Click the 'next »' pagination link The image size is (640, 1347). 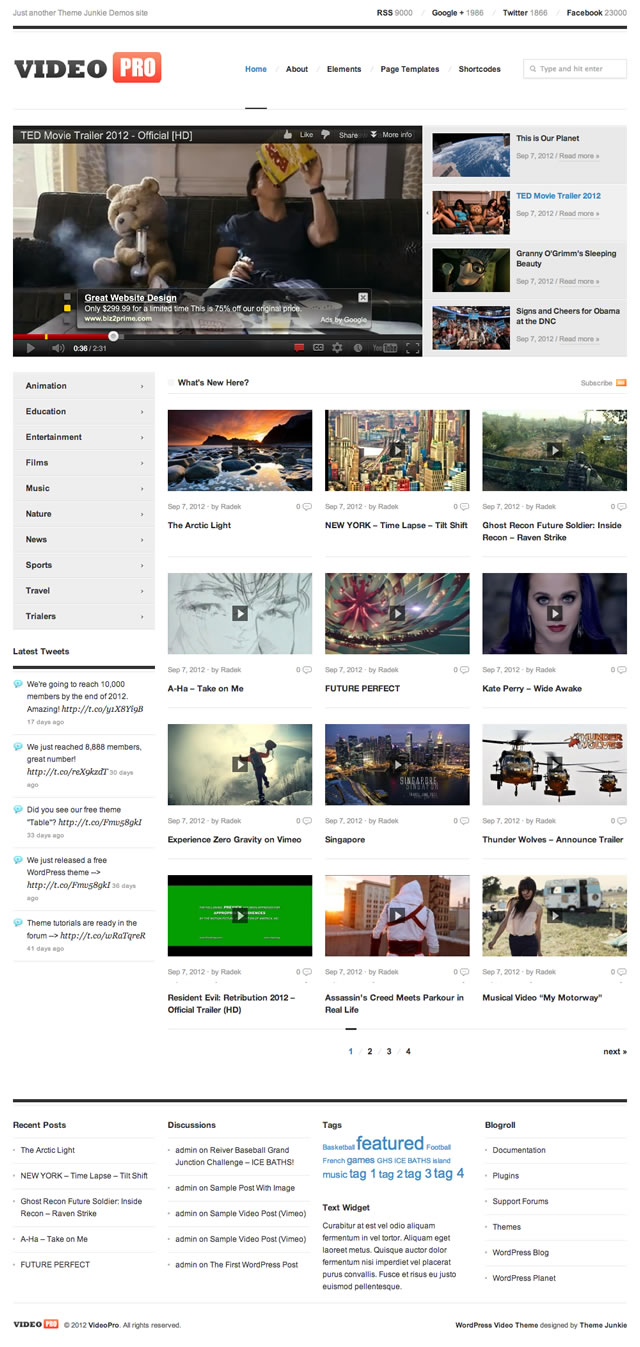[x=615, y=1051]
